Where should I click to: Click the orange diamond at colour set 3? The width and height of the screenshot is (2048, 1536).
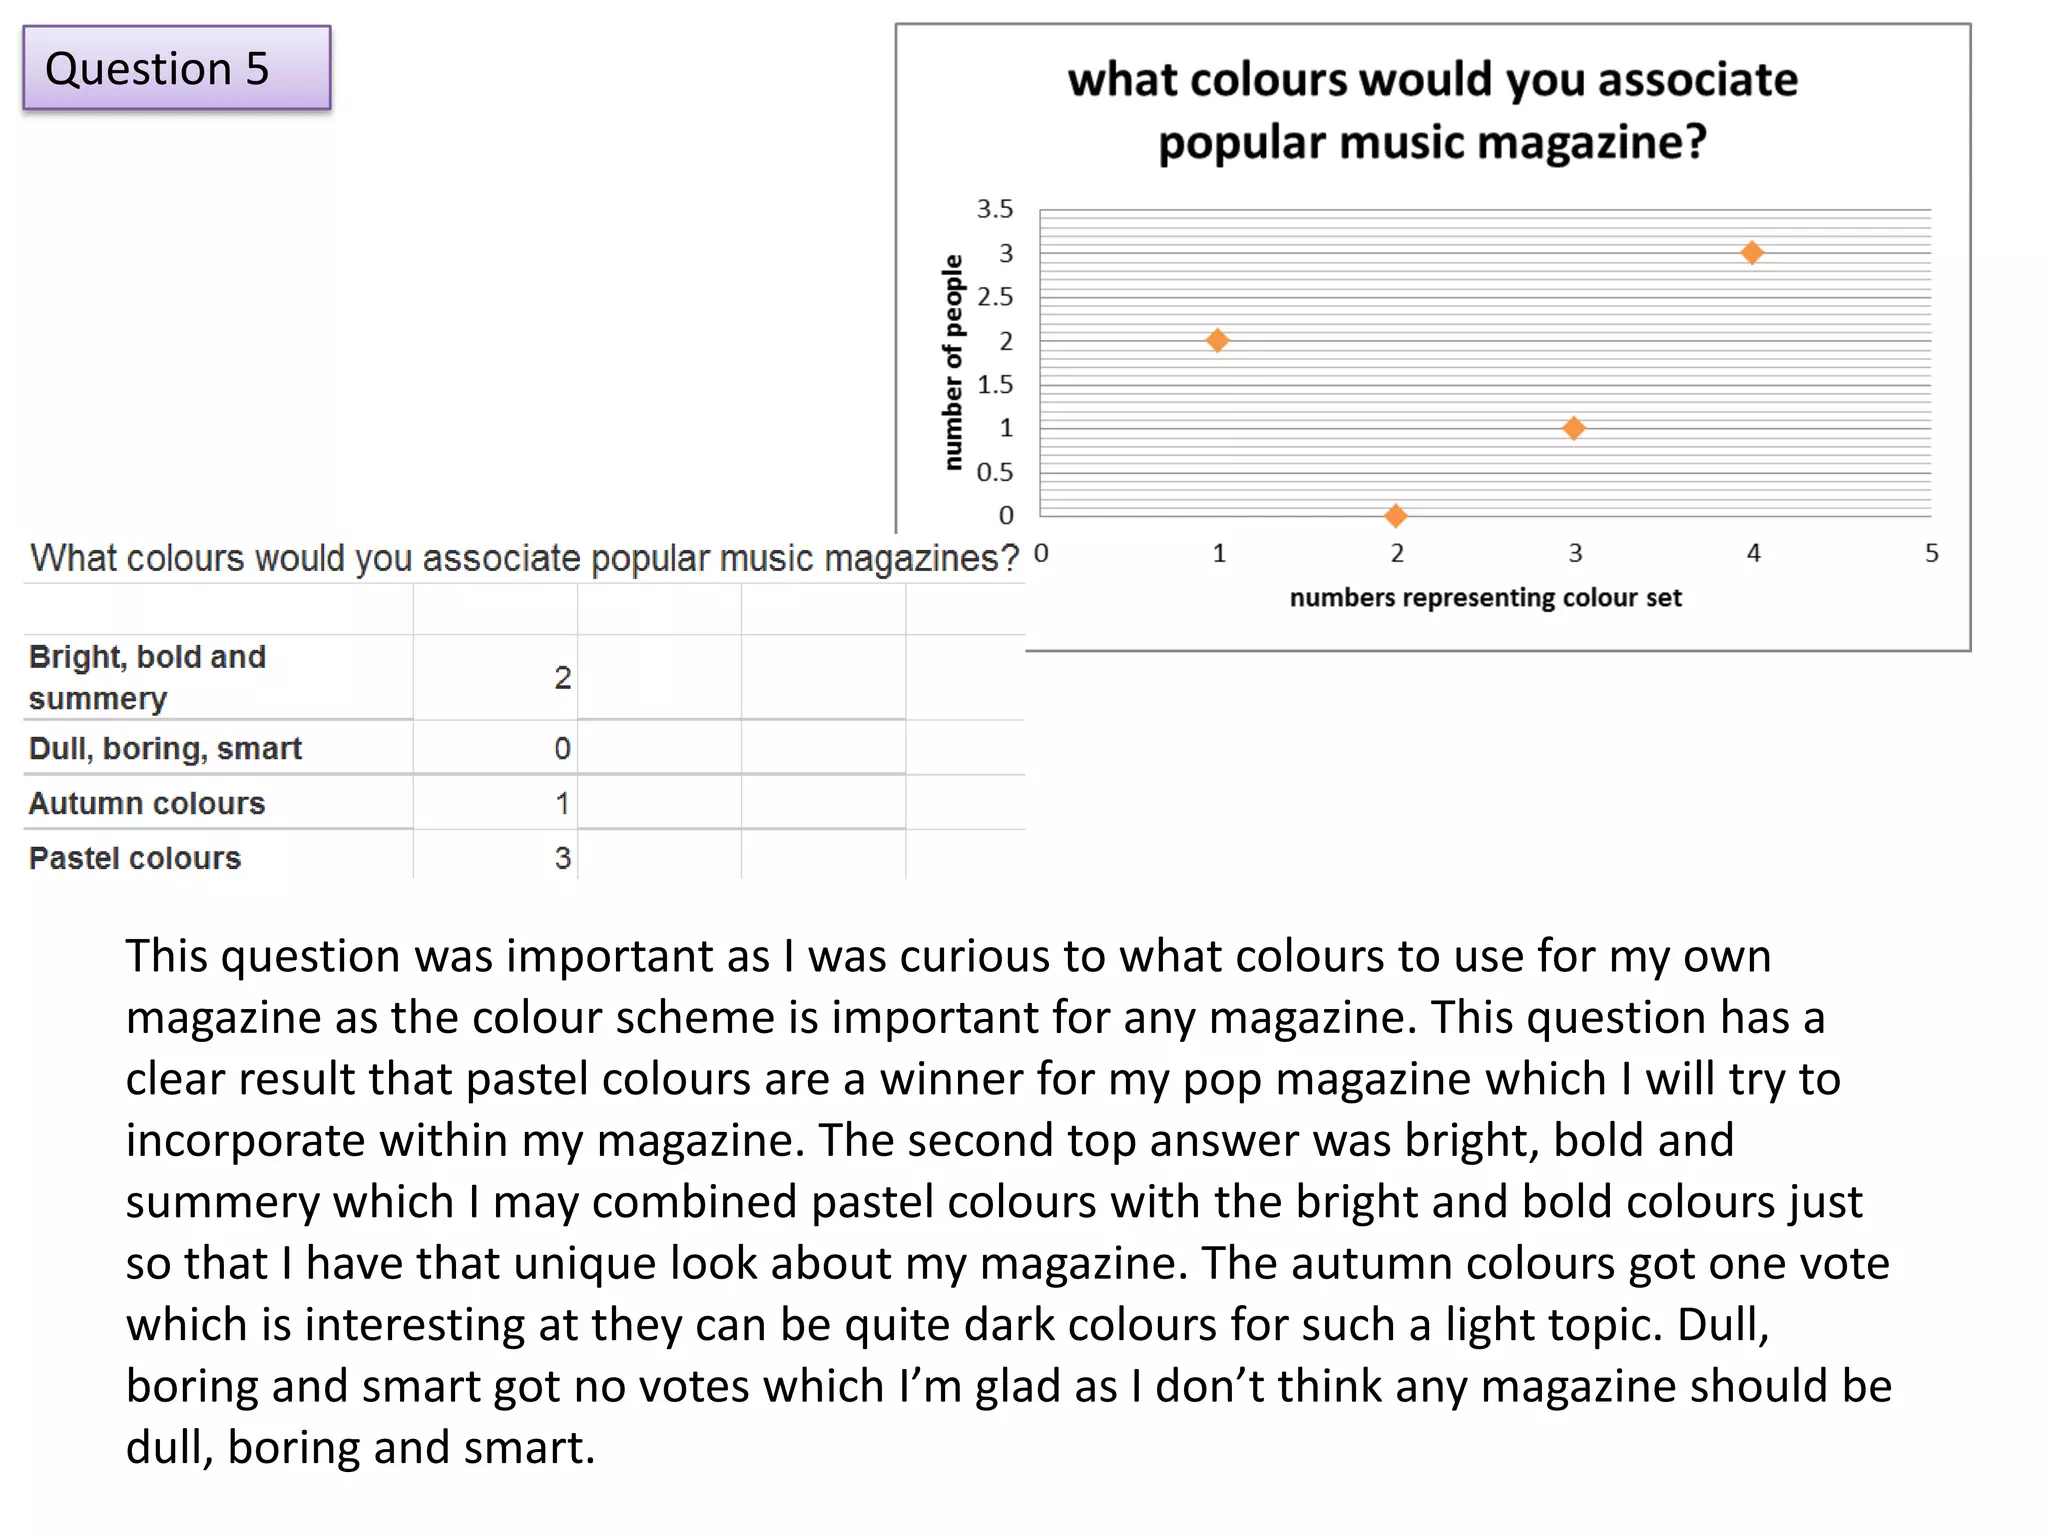coord(1574,429)
